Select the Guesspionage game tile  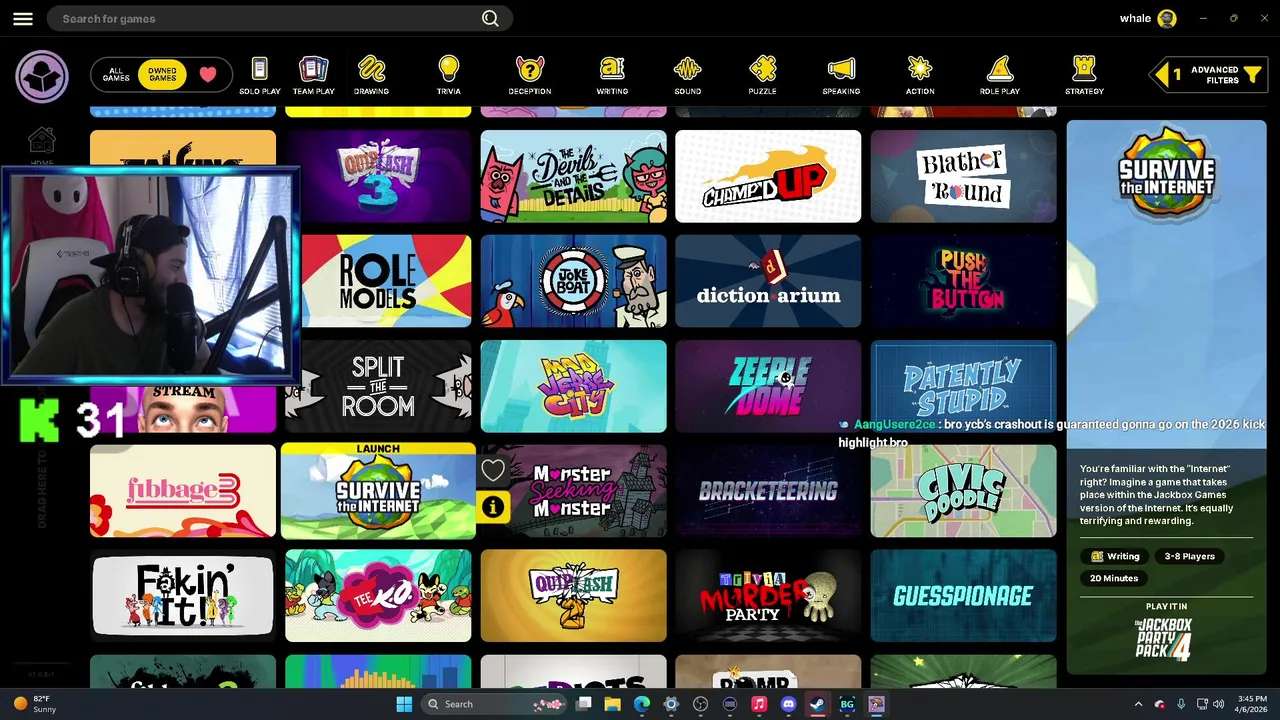(963, 596)
